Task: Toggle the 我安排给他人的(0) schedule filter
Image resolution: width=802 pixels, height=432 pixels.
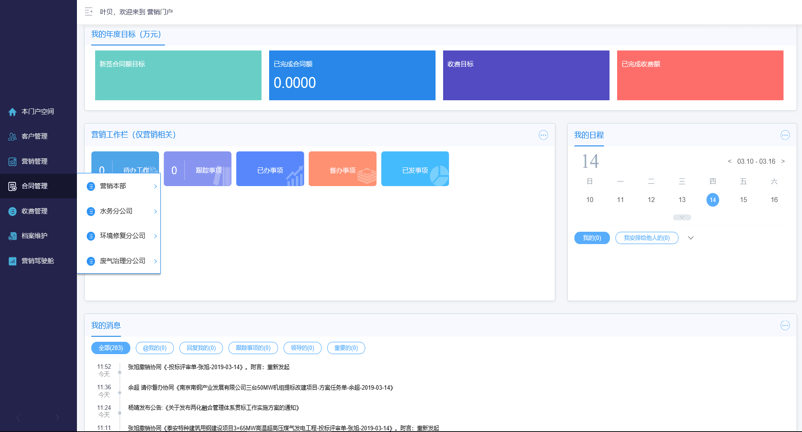Action: coord(647,238)
